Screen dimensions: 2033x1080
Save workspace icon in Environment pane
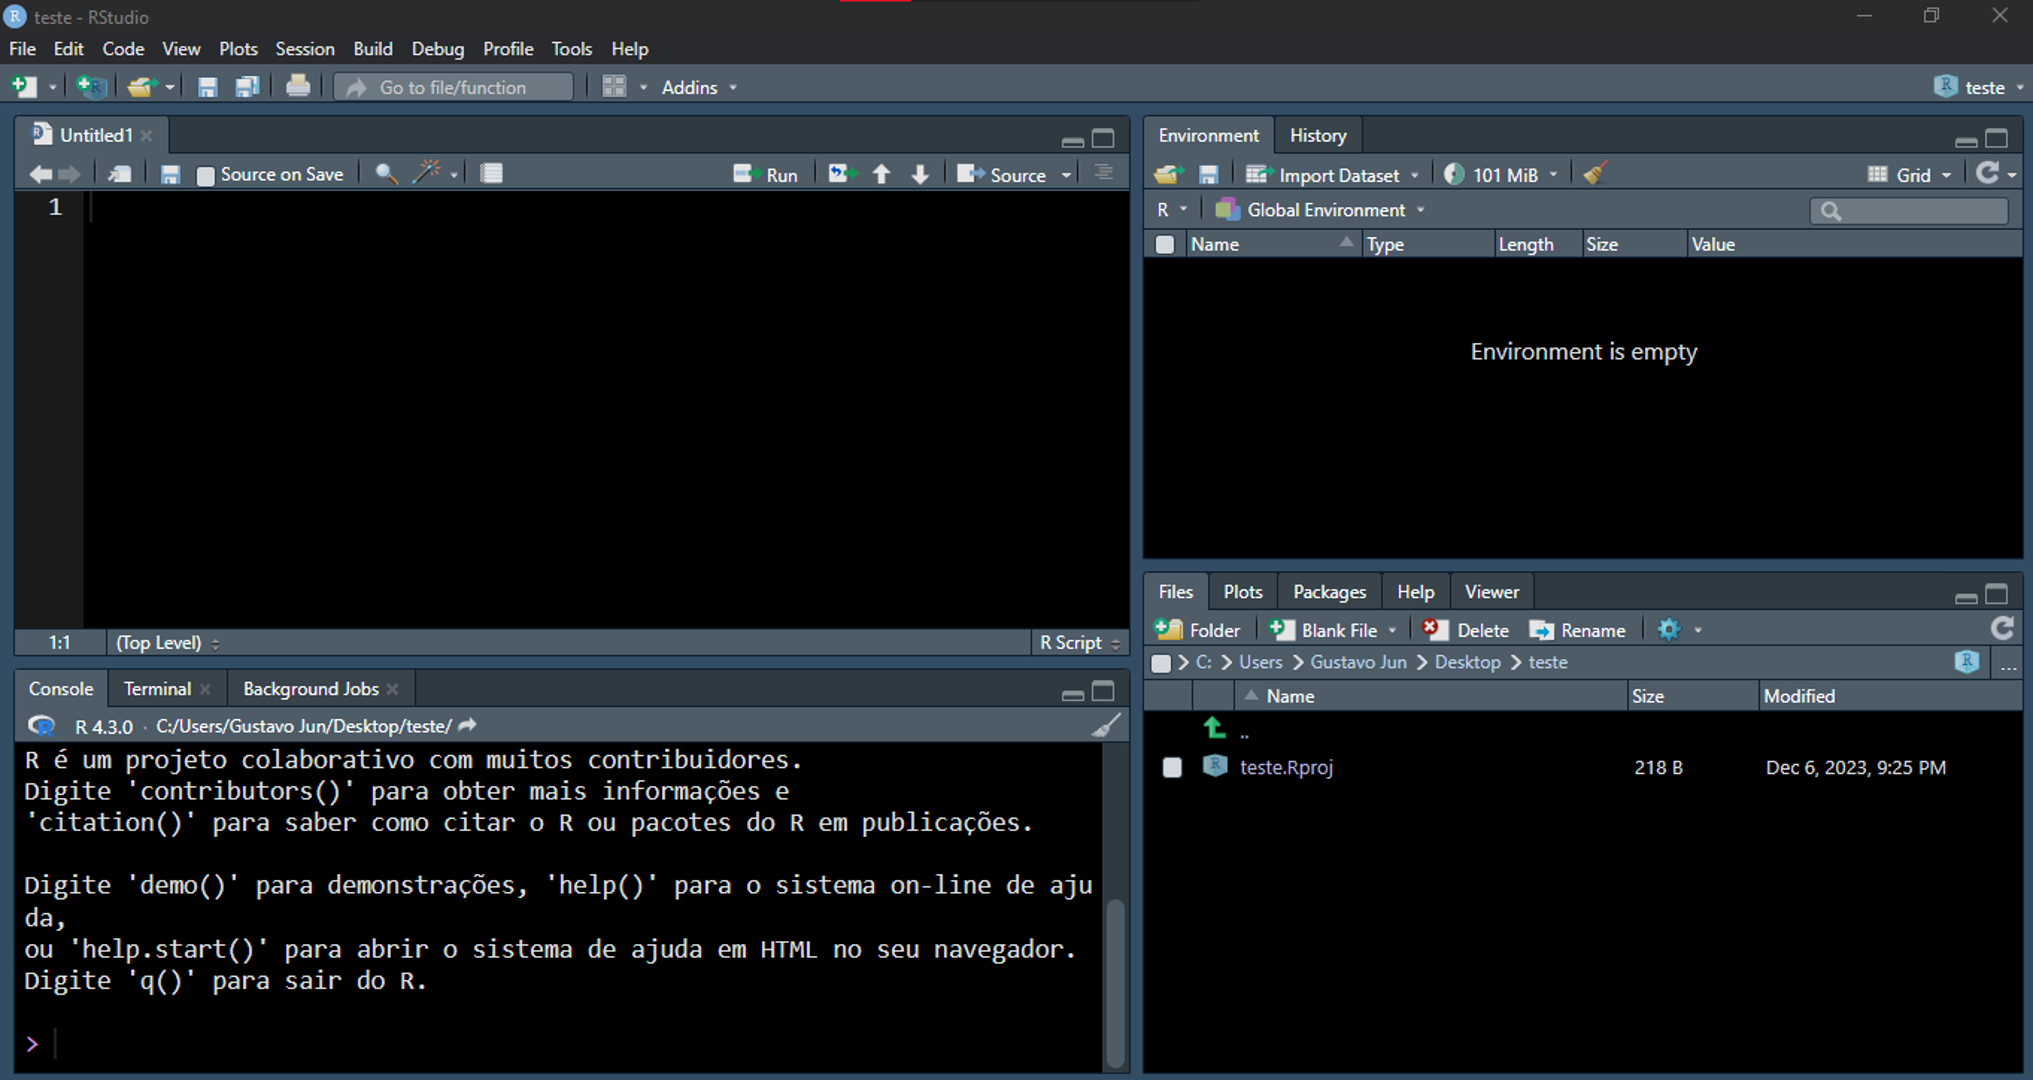(x=1208, y=175)
